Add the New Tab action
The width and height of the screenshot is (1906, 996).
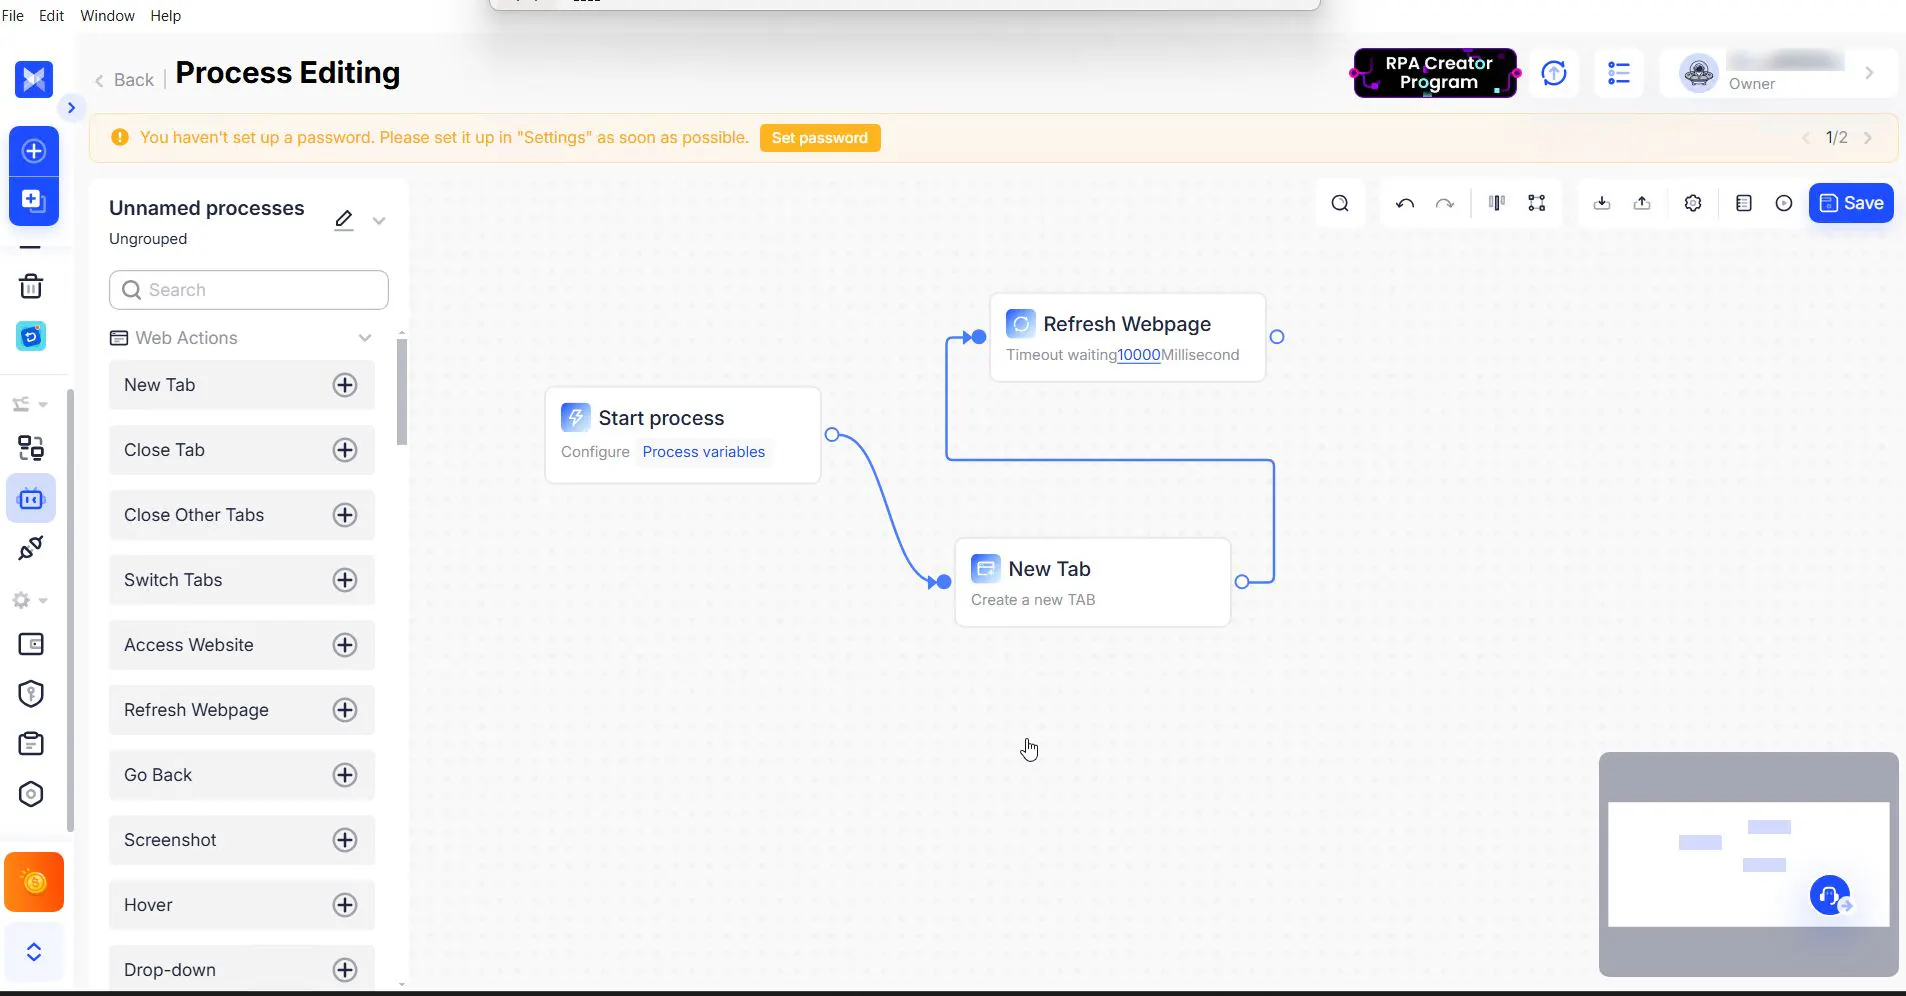pyautogui.click(x=345, y=385)
